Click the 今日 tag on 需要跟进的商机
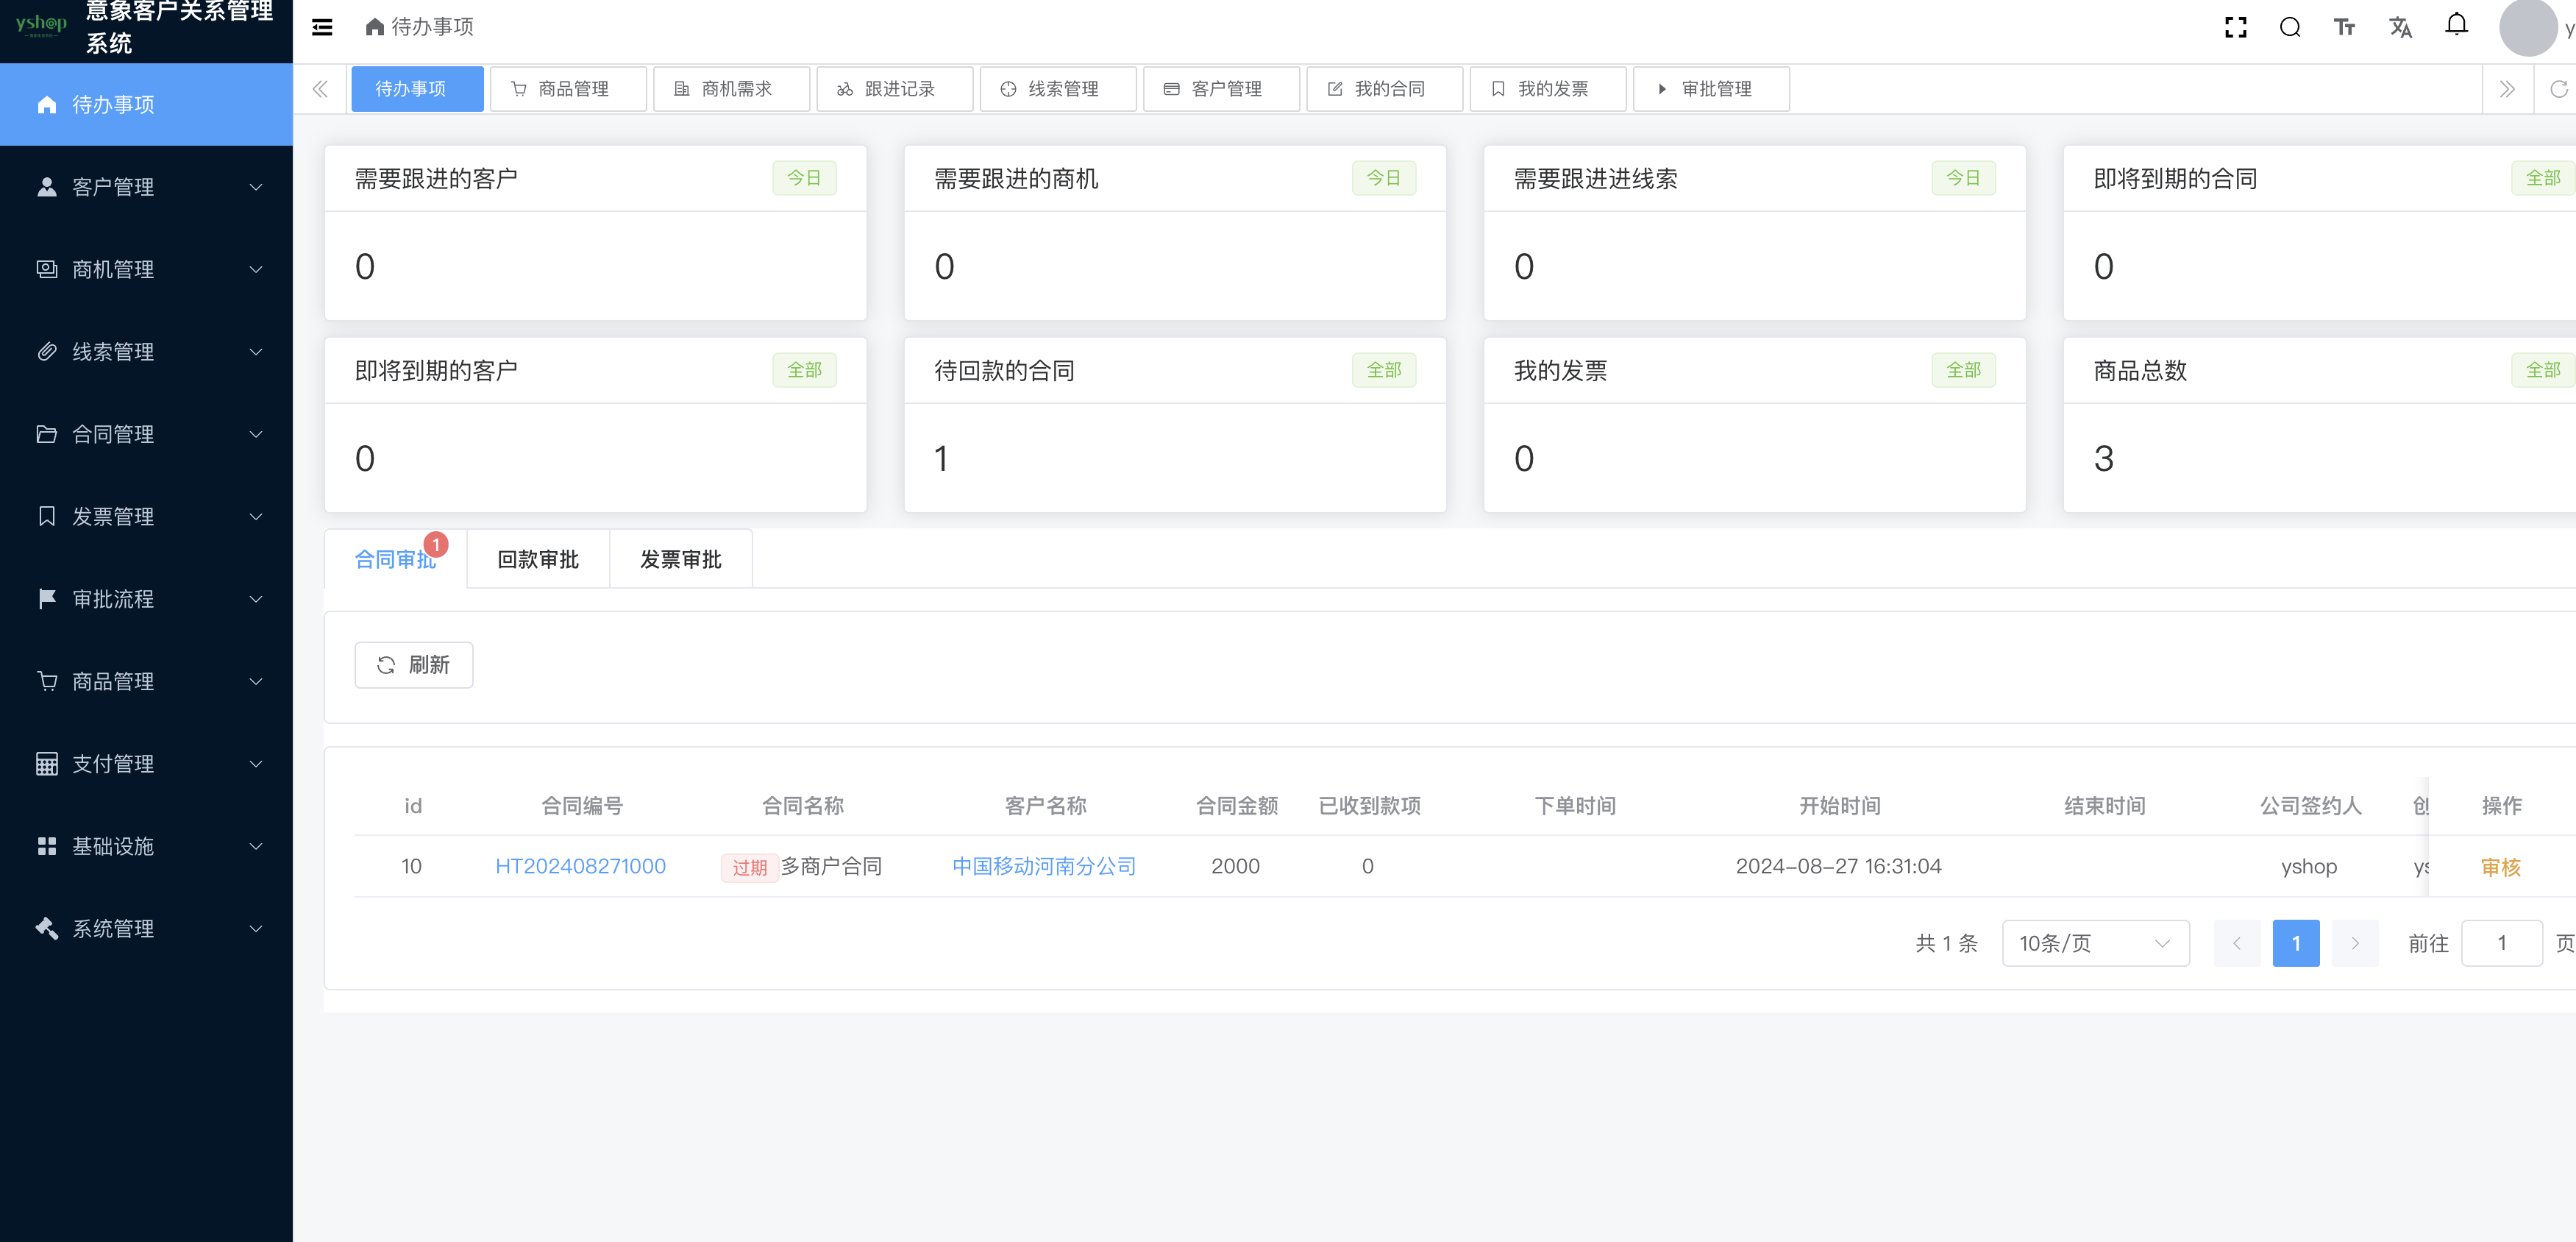 1383,178
